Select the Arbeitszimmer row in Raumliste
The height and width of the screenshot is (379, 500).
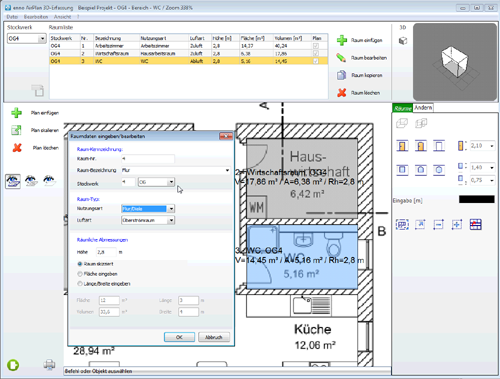click(188, 46)
